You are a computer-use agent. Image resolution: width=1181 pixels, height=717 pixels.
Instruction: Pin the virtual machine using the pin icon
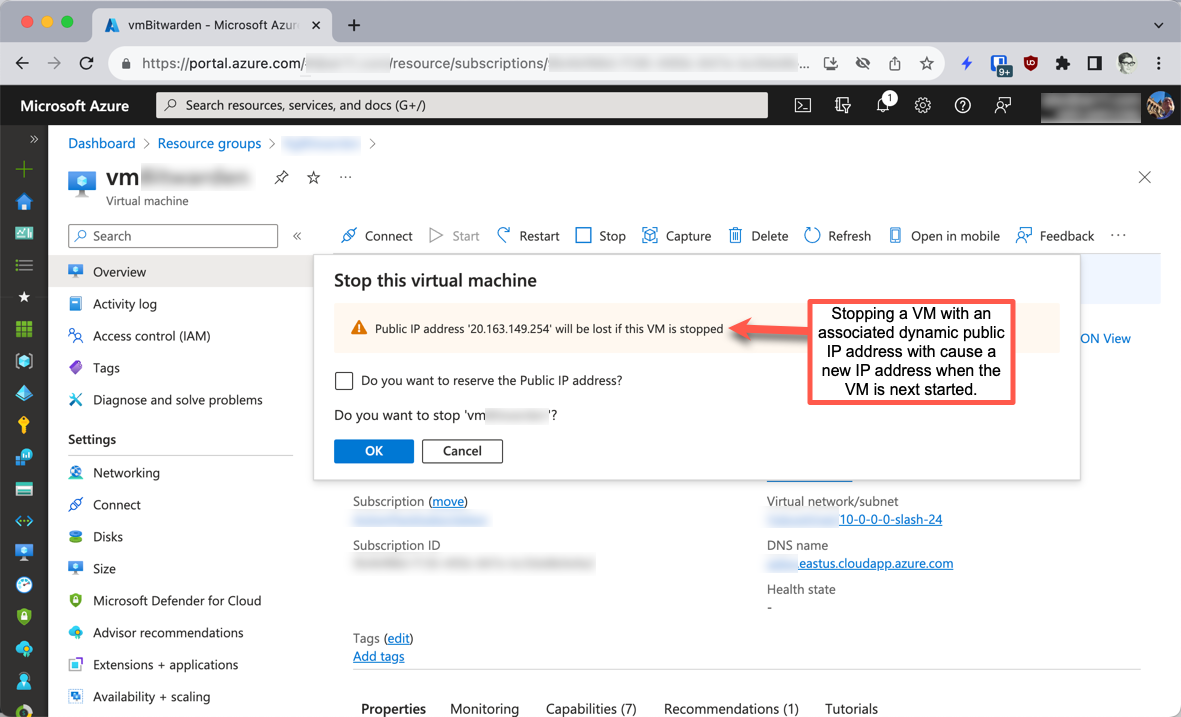[x=281, y=177]
